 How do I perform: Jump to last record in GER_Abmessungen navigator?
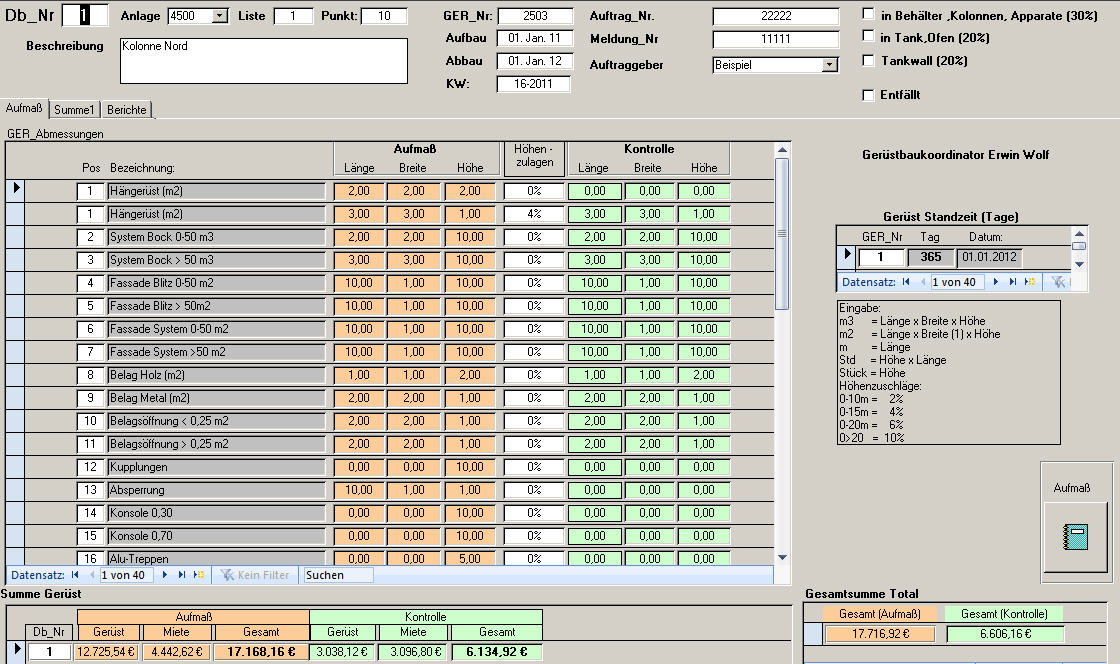coord(182,575)
